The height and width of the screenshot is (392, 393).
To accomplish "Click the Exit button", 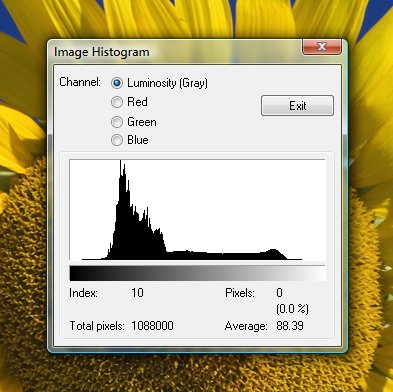I will (297, 106).
